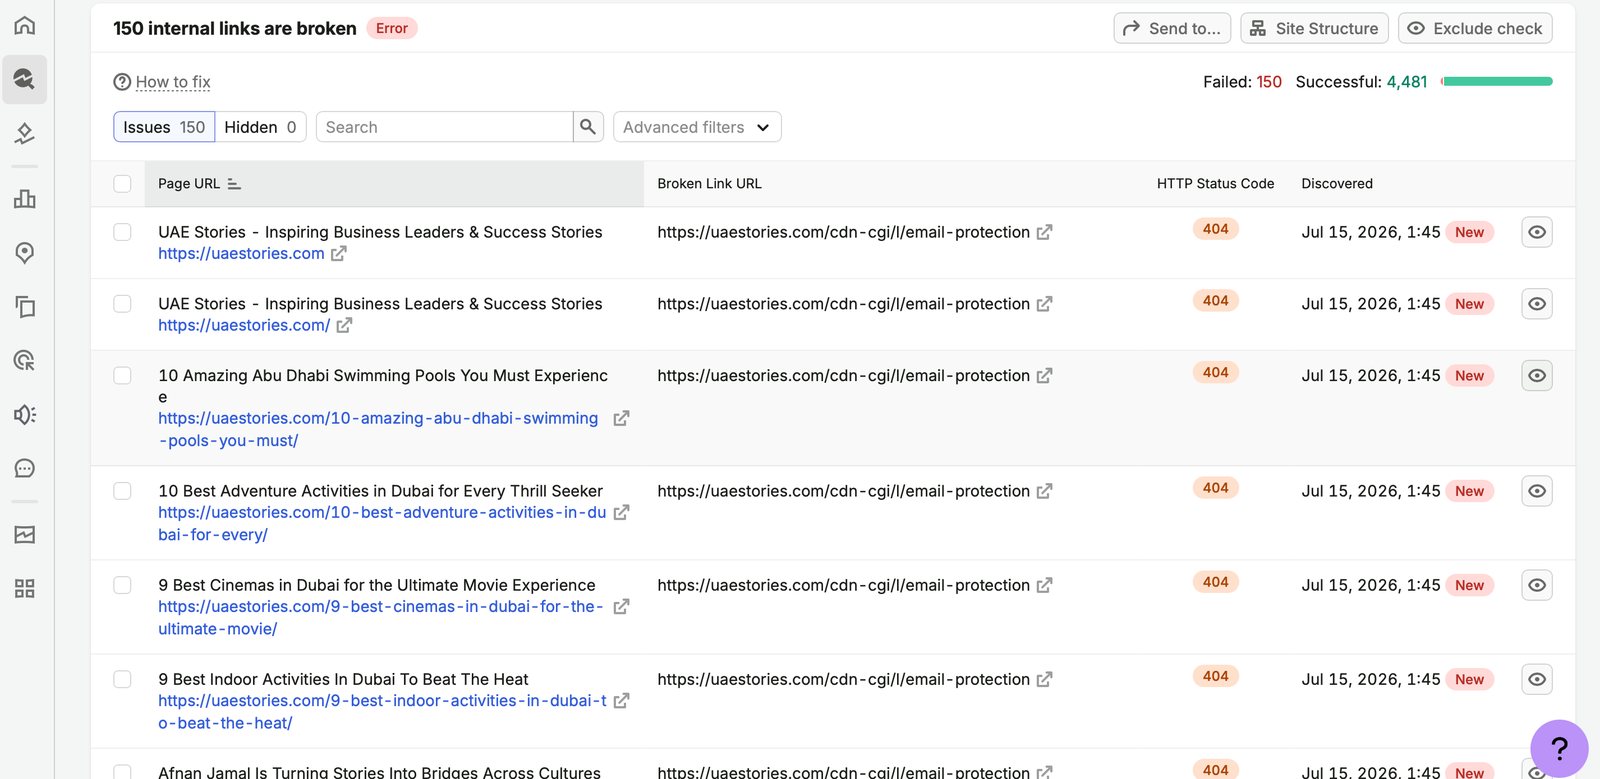The image size is (1600, 779).
Task: Open external icon for indoor activities Dubai URL
Action: (x=621, y=701)
